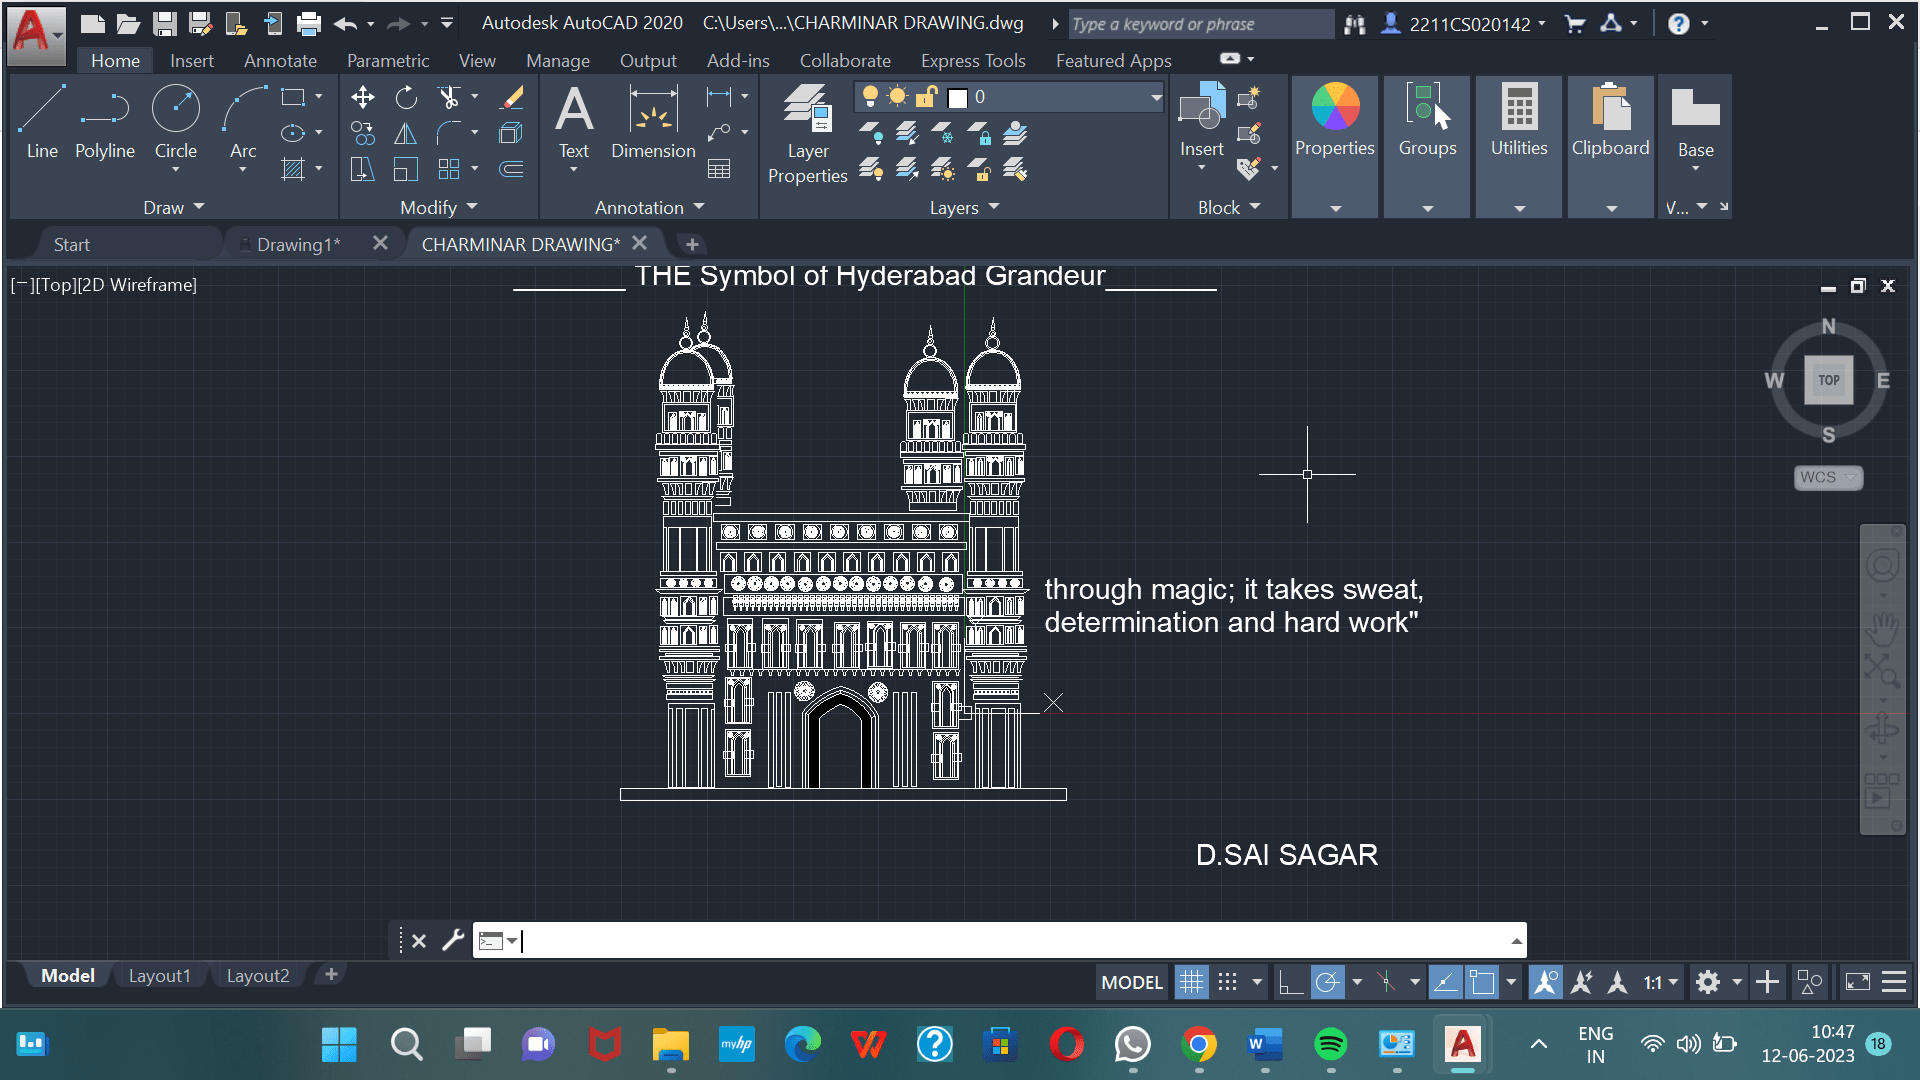Image resolution: width=1920 pixels, height=1080 pixels.
Task: Open the layer name dropdown
Action: pyautogui.click(x=1156, y=97)
